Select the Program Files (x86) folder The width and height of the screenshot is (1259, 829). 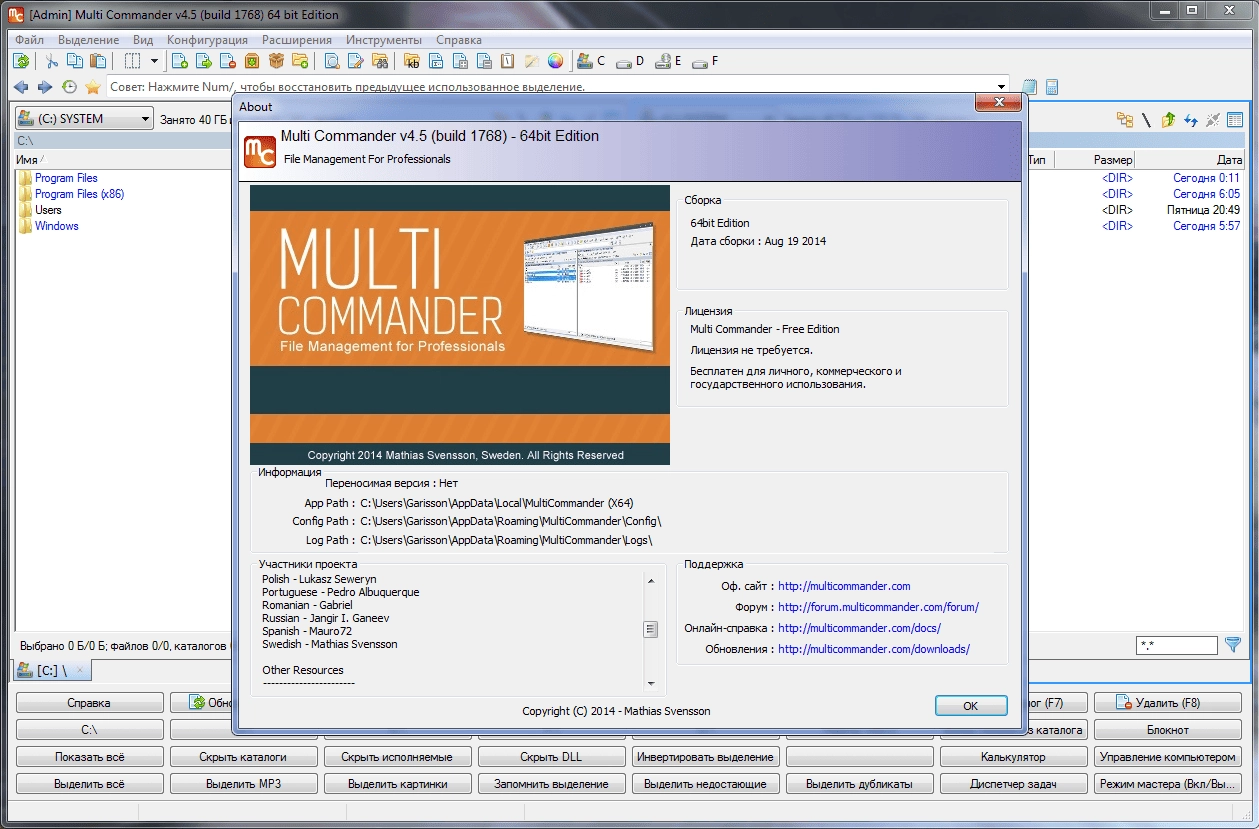79,194
